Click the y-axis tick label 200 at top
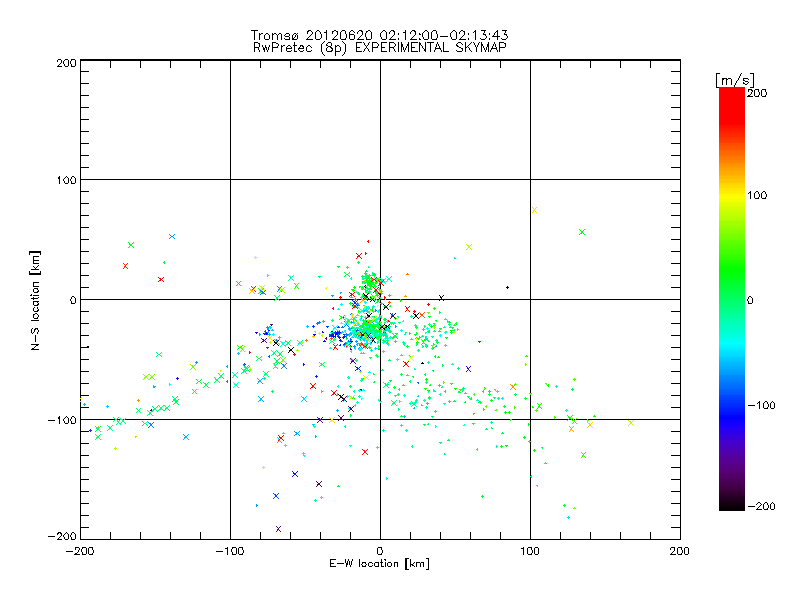Screen dimensions: 800x600 coord(66,62)
